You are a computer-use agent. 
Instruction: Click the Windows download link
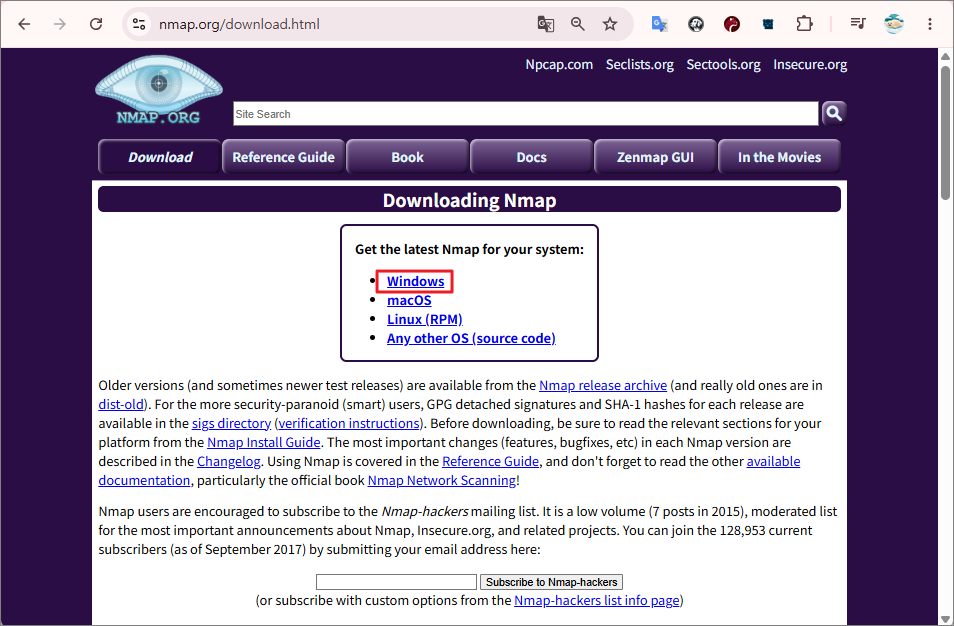[x=416, y=281]
